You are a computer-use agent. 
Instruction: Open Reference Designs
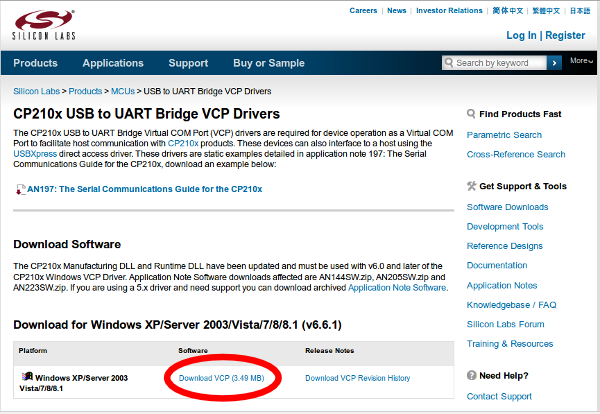(x=505, y=246)
